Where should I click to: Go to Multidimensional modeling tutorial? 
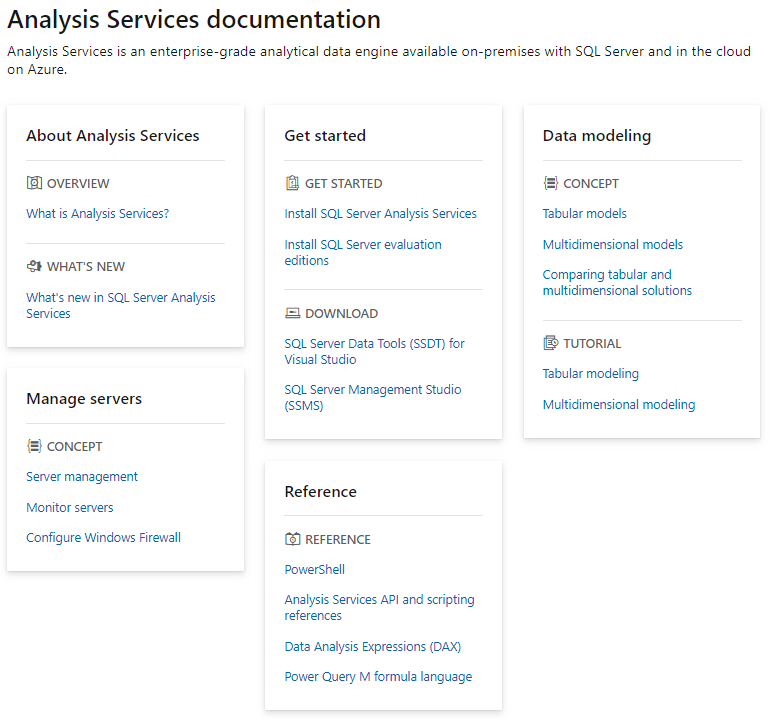(x=618, y=404)
